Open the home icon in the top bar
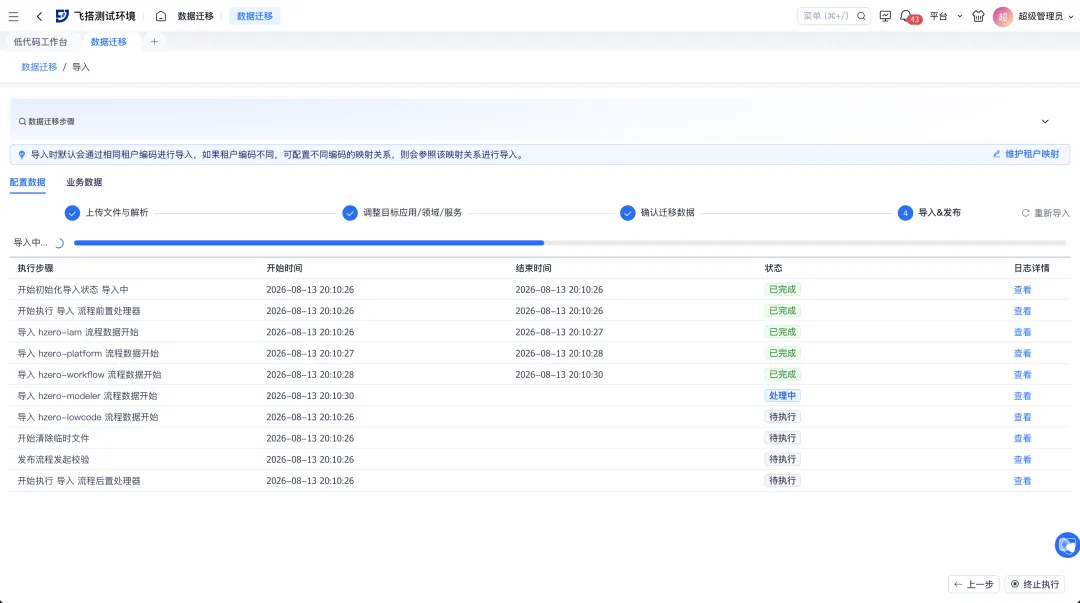Viewport: 1080px width, 603px height. tap(160, 16)
